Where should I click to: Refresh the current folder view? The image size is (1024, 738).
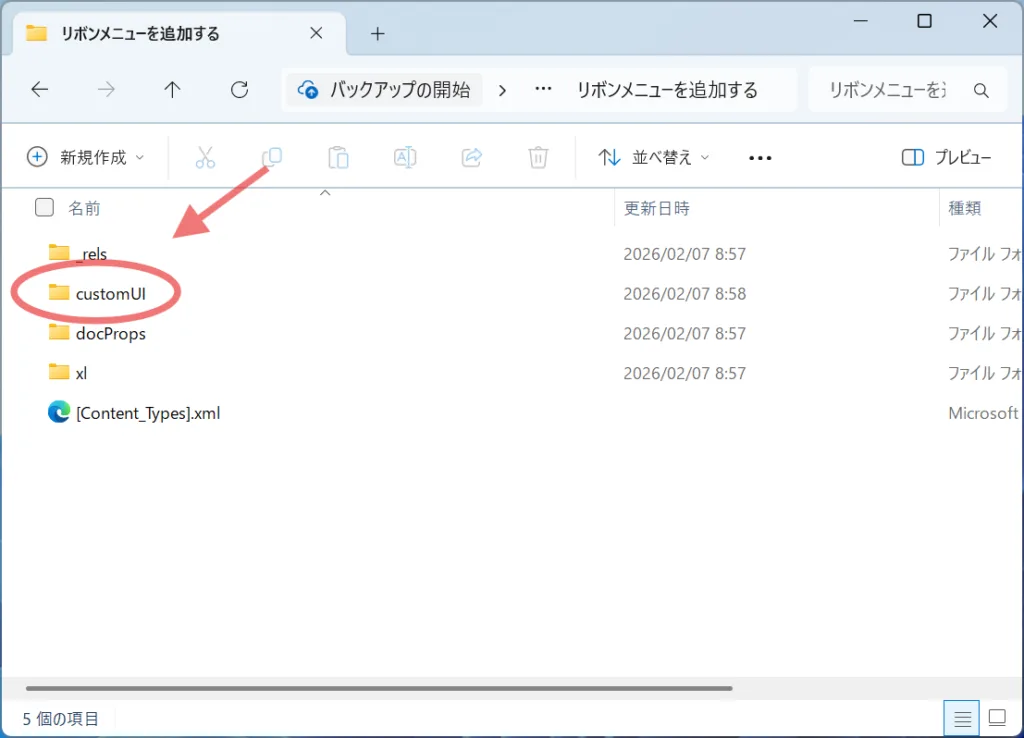(x=239, y=90)
